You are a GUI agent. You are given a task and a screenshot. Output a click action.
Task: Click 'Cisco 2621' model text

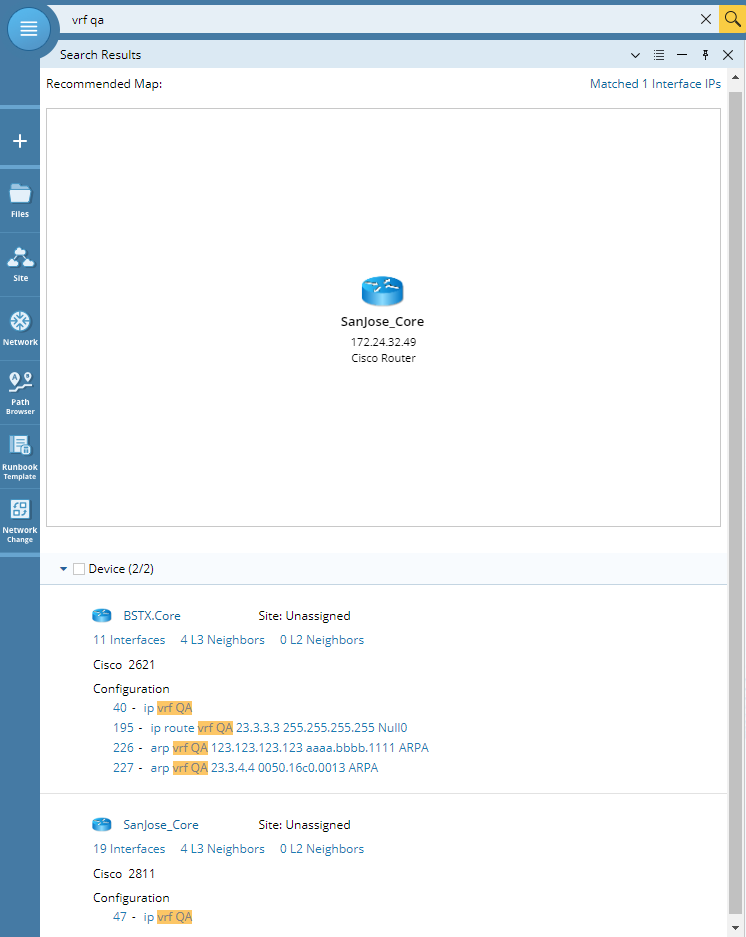(x=124, y=665)
